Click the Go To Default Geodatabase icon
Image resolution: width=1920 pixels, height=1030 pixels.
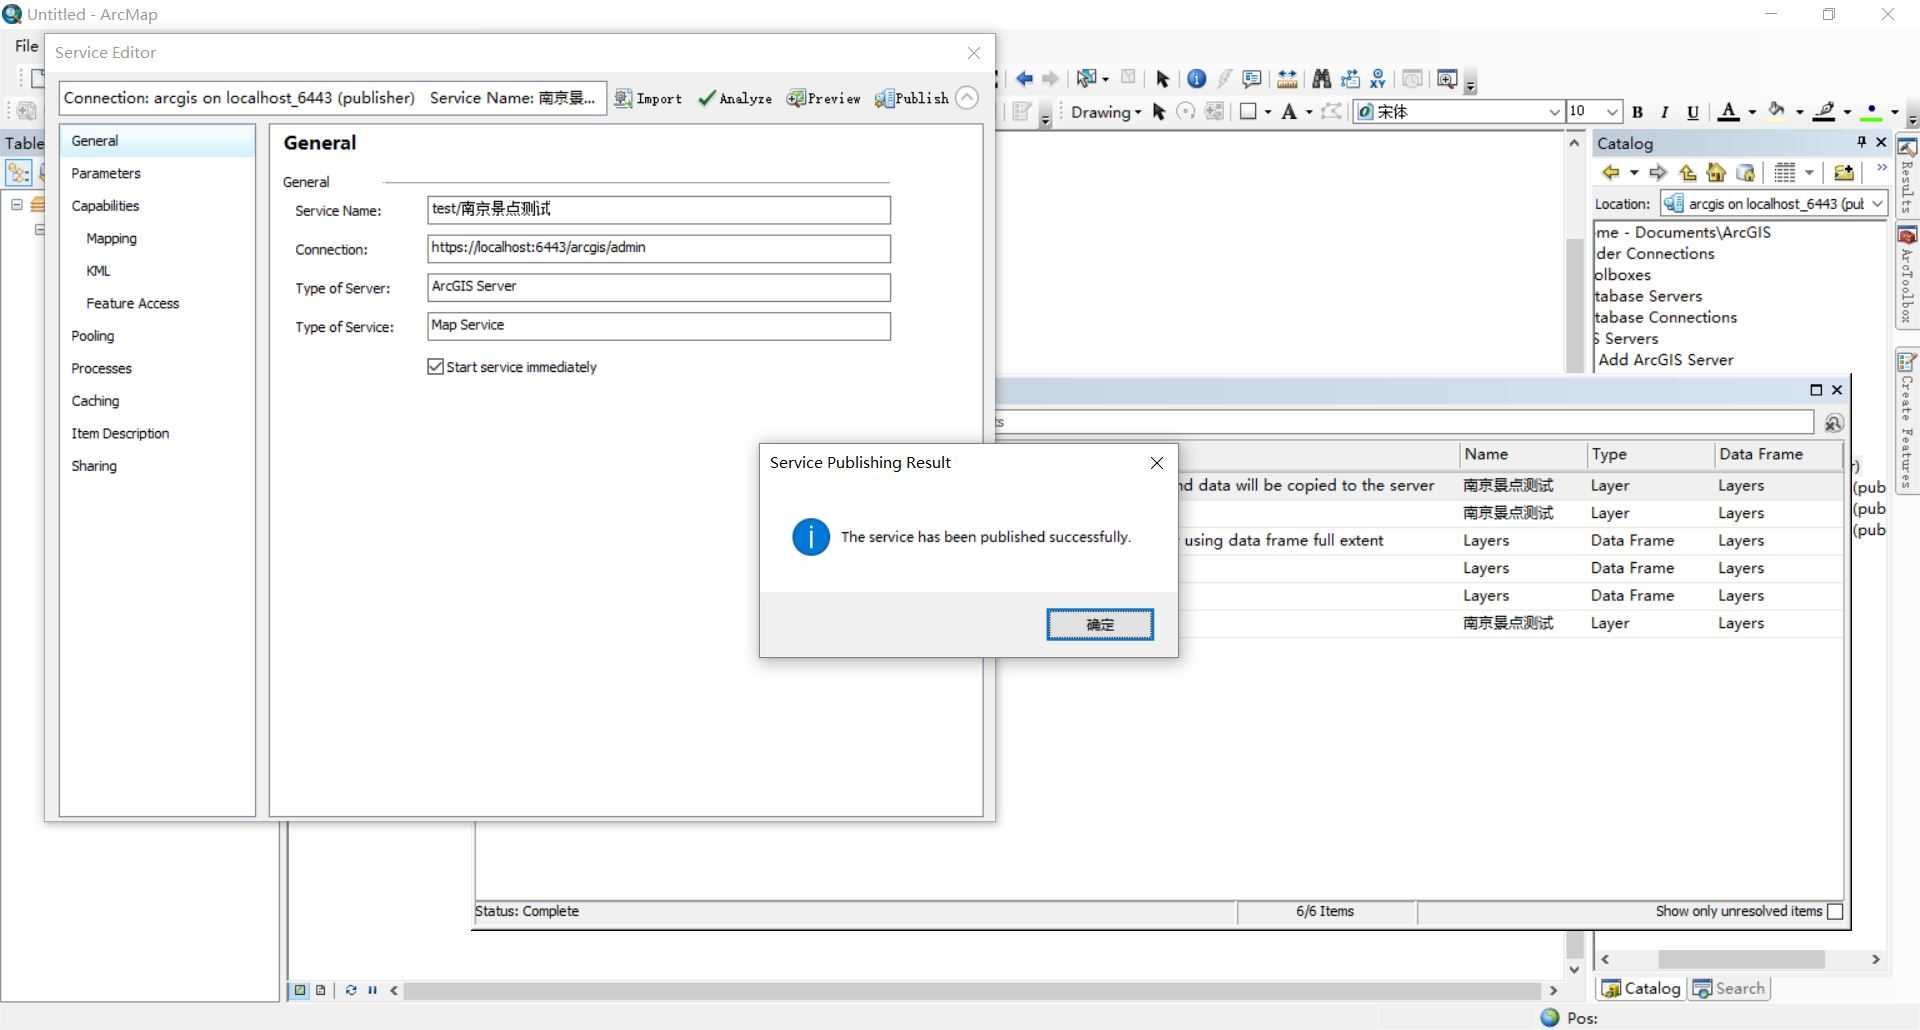(x=1745, y=172)
